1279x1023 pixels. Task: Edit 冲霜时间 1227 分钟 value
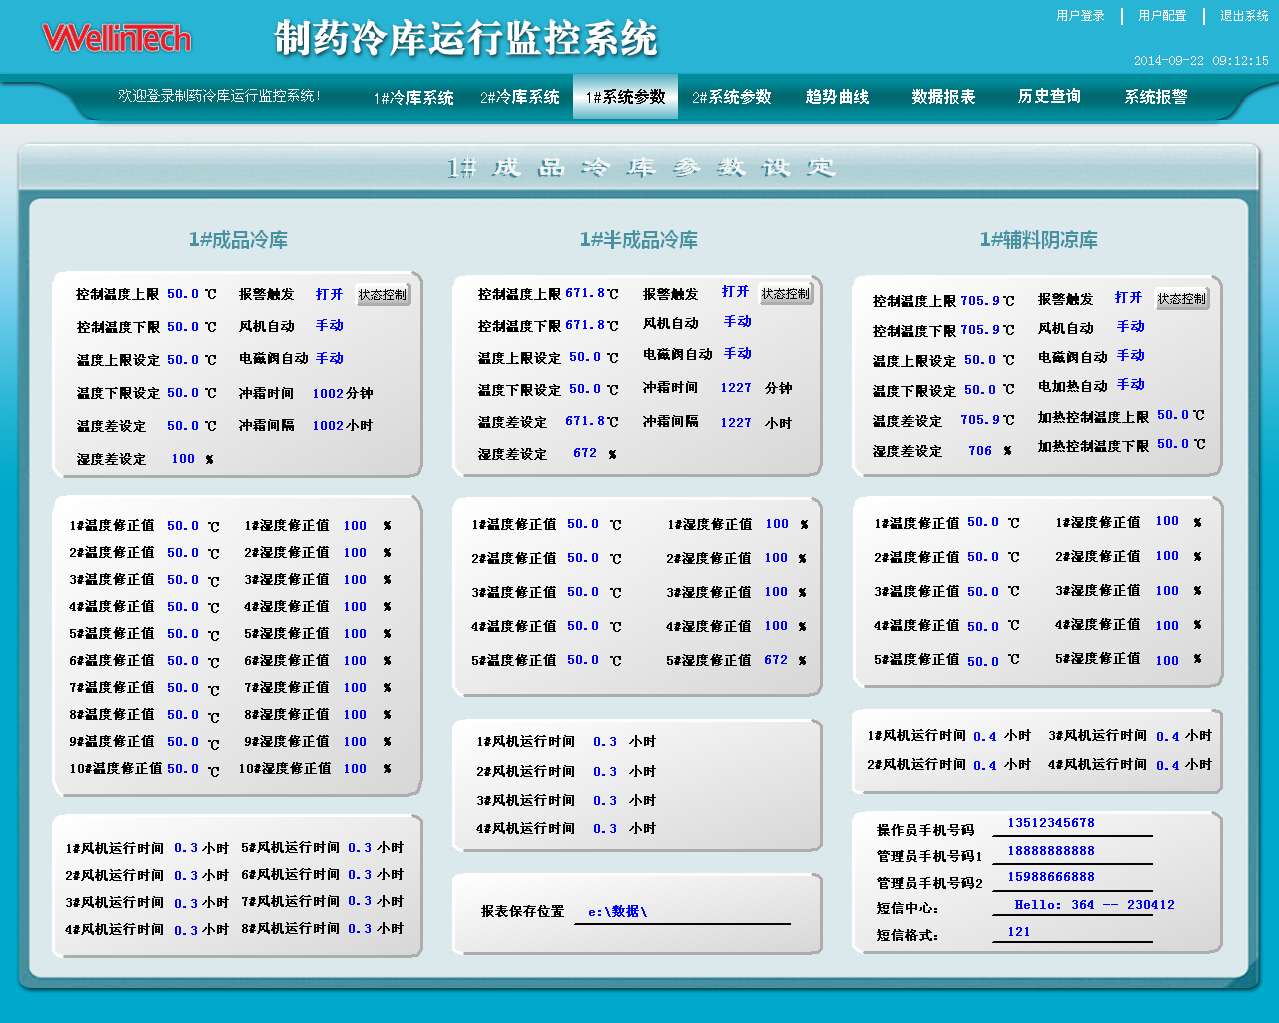[736, 388]
